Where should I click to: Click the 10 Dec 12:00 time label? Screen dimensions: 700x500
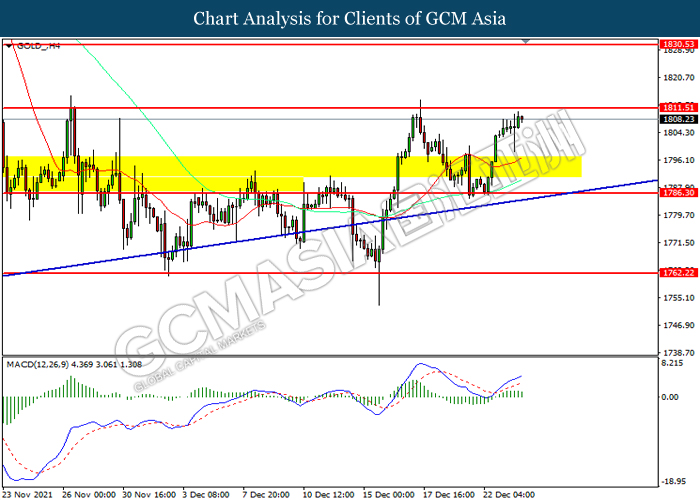pos(329,495)
